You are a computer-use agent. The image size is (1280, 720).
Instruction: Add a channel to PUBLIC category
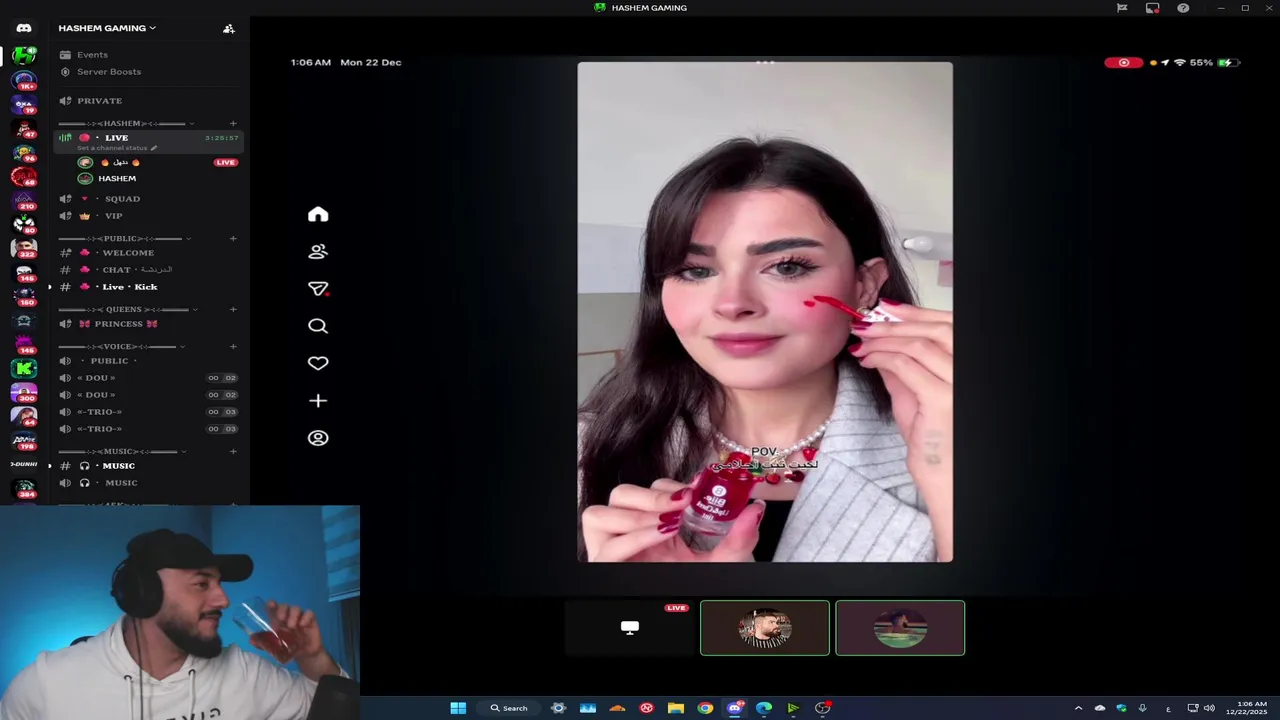[x=233, y=239]
